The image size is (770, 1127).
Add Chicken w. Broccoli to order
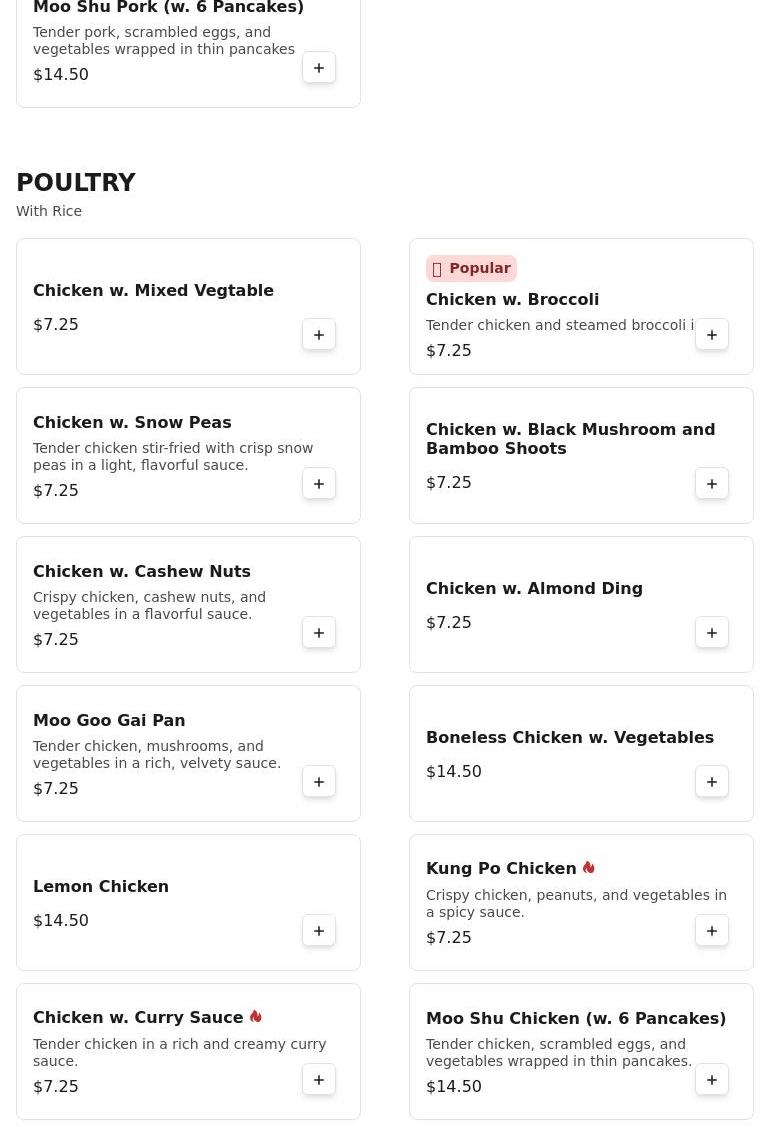712,335
